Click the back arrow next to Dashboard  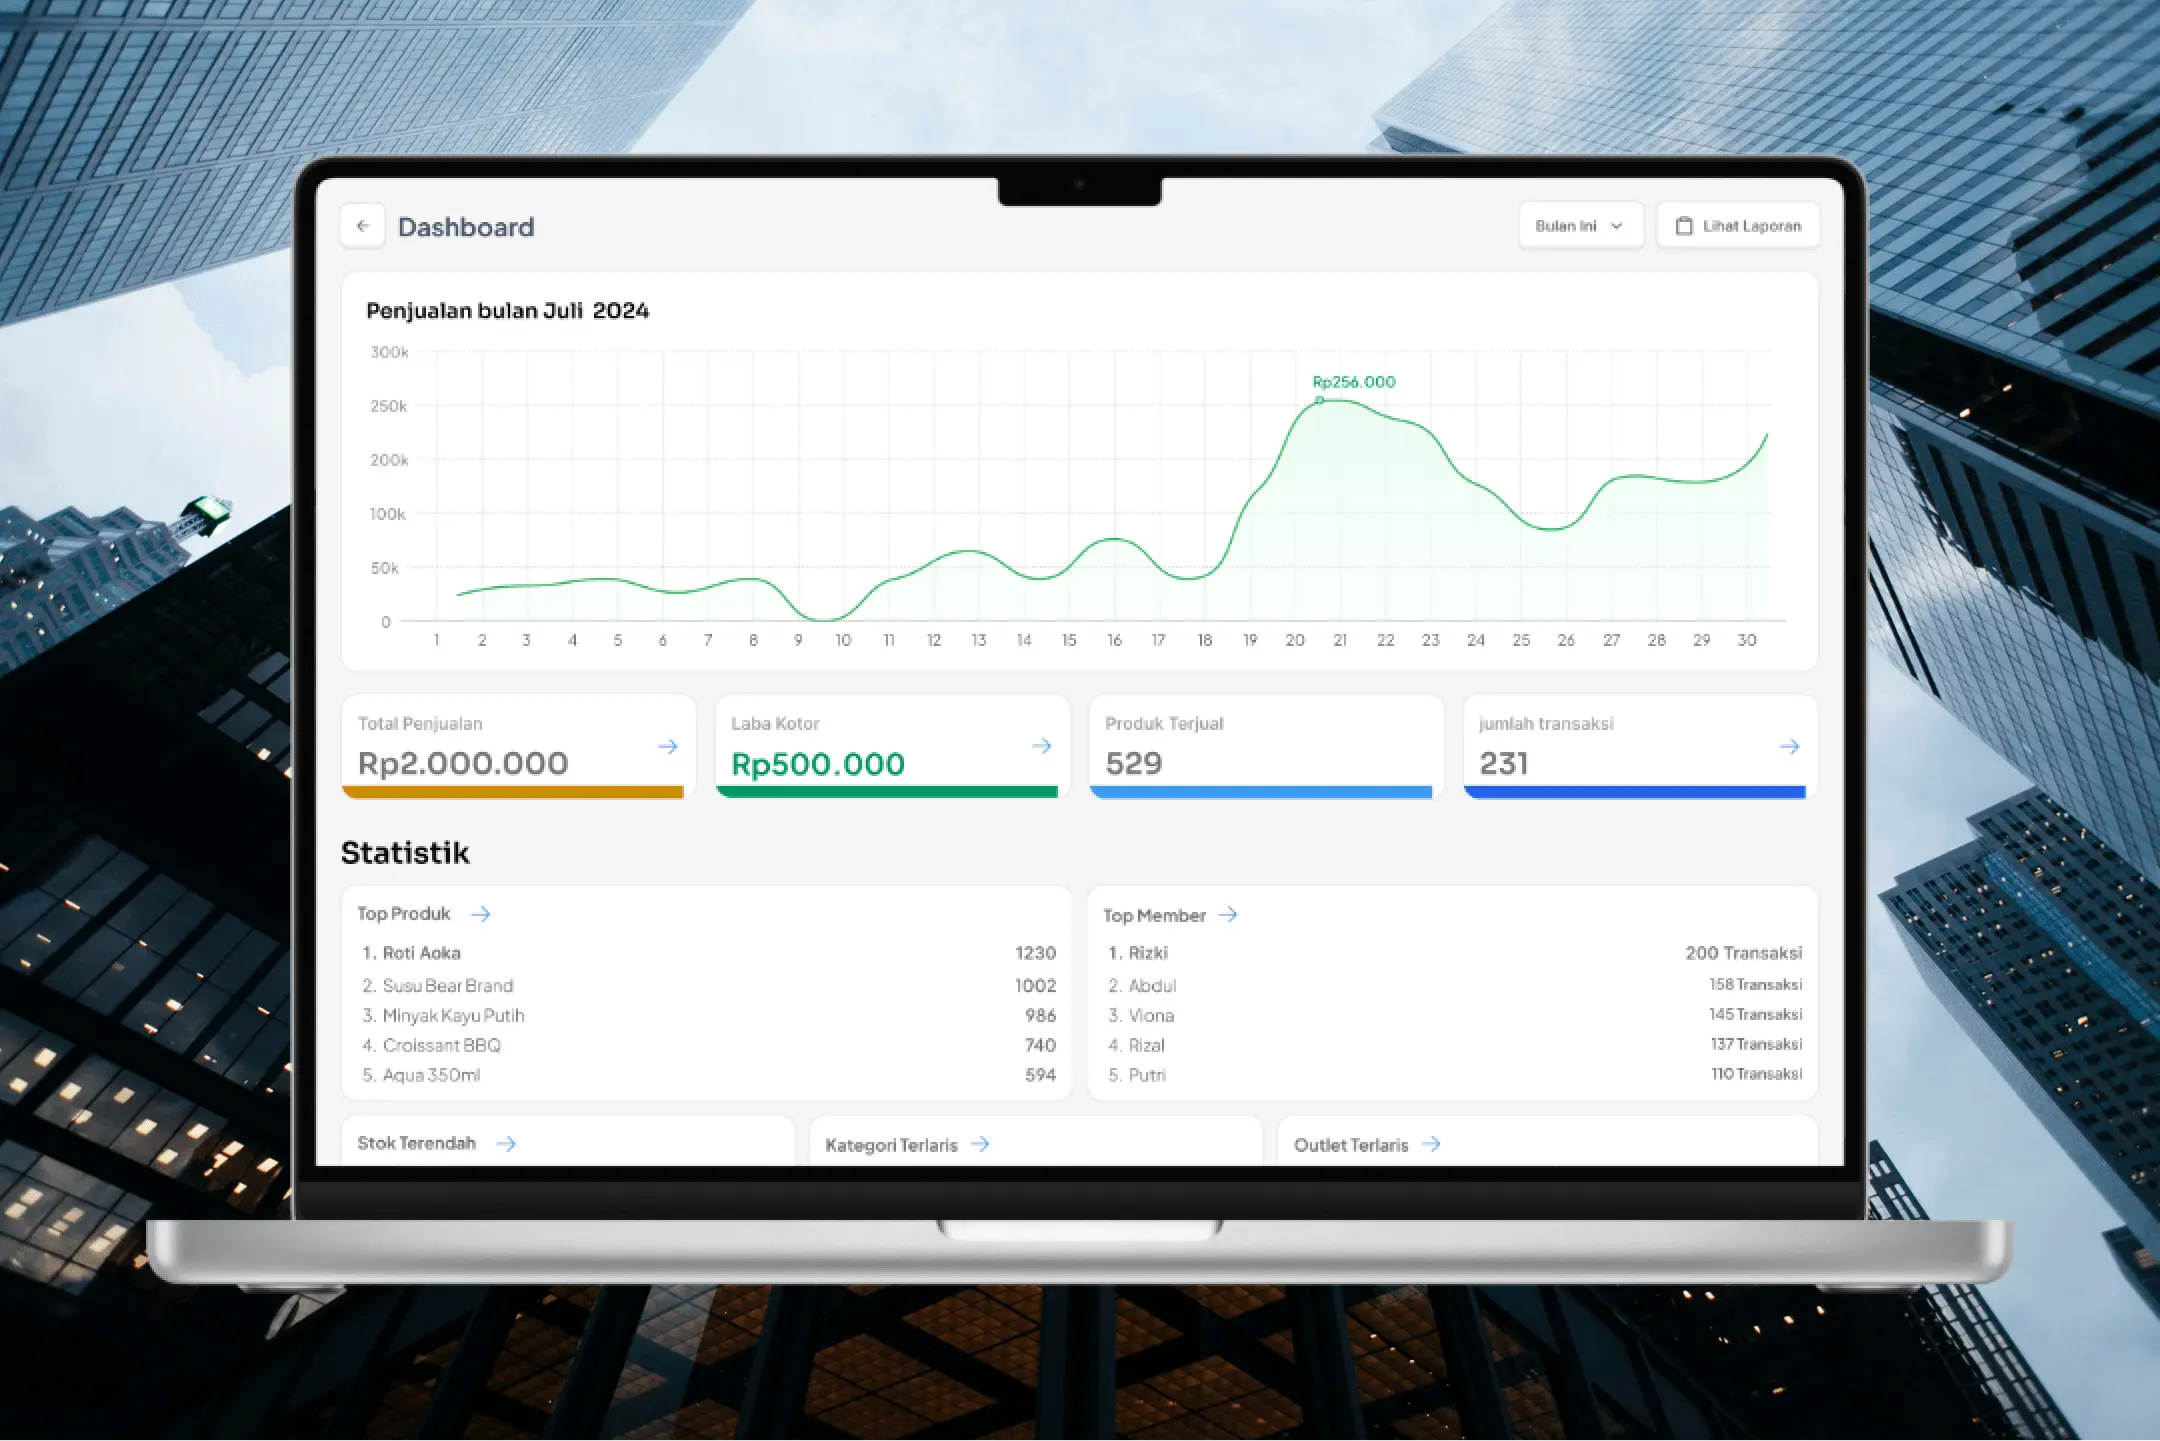tap(362, 226)
